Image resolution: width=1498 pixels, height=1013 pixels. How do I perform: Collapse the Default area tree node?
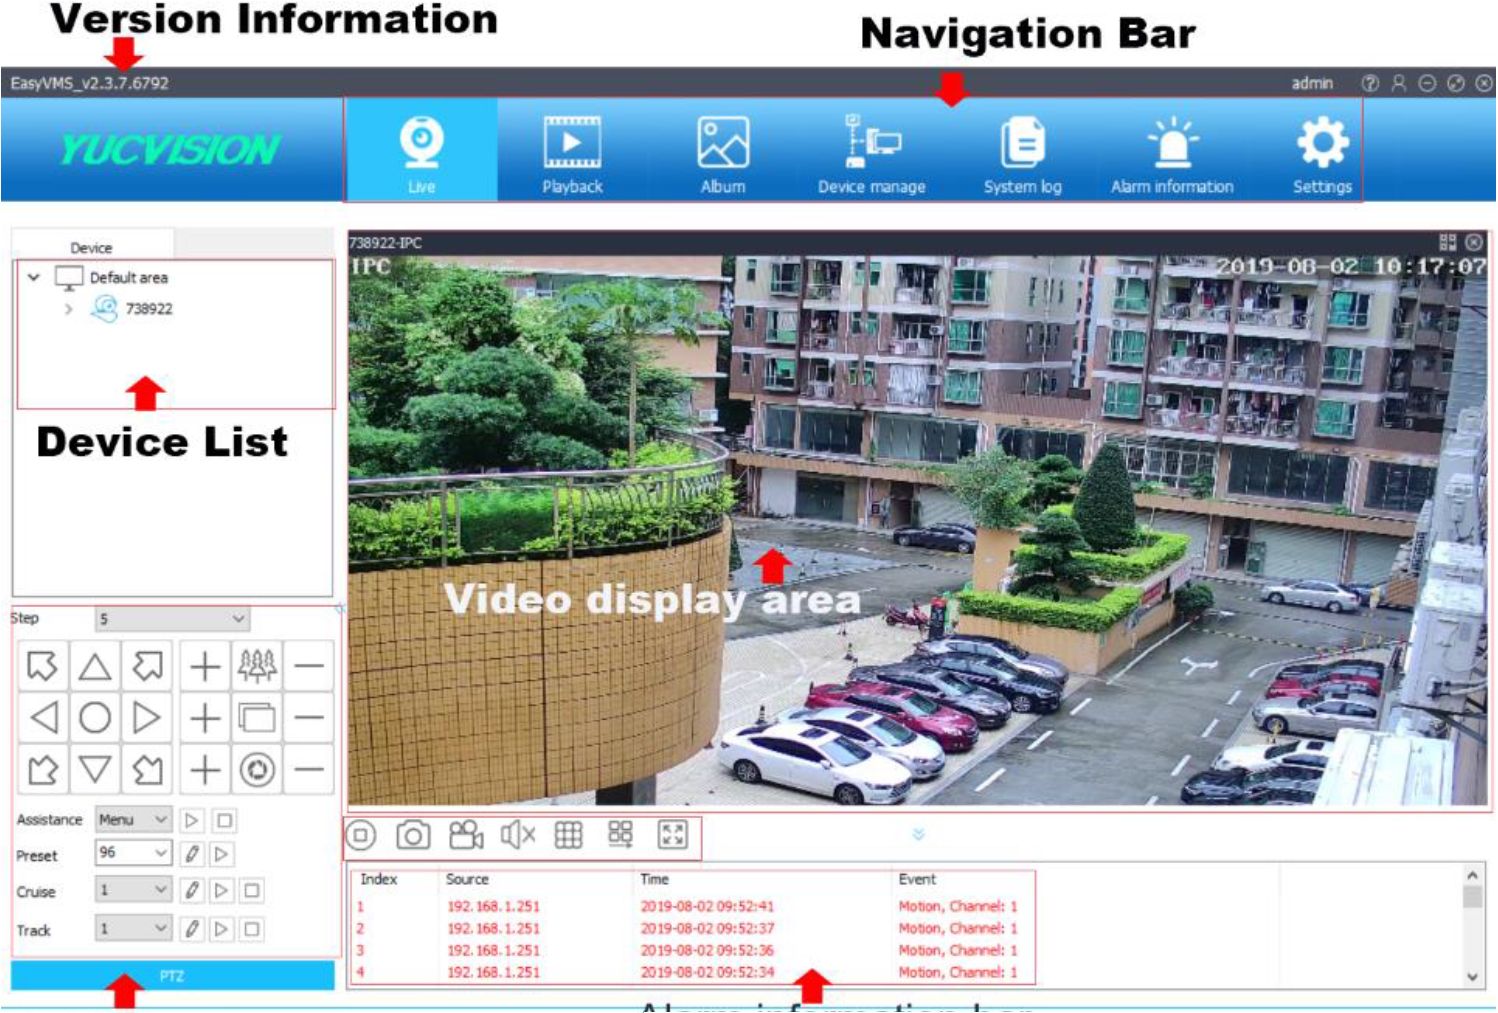click(34, 277)
